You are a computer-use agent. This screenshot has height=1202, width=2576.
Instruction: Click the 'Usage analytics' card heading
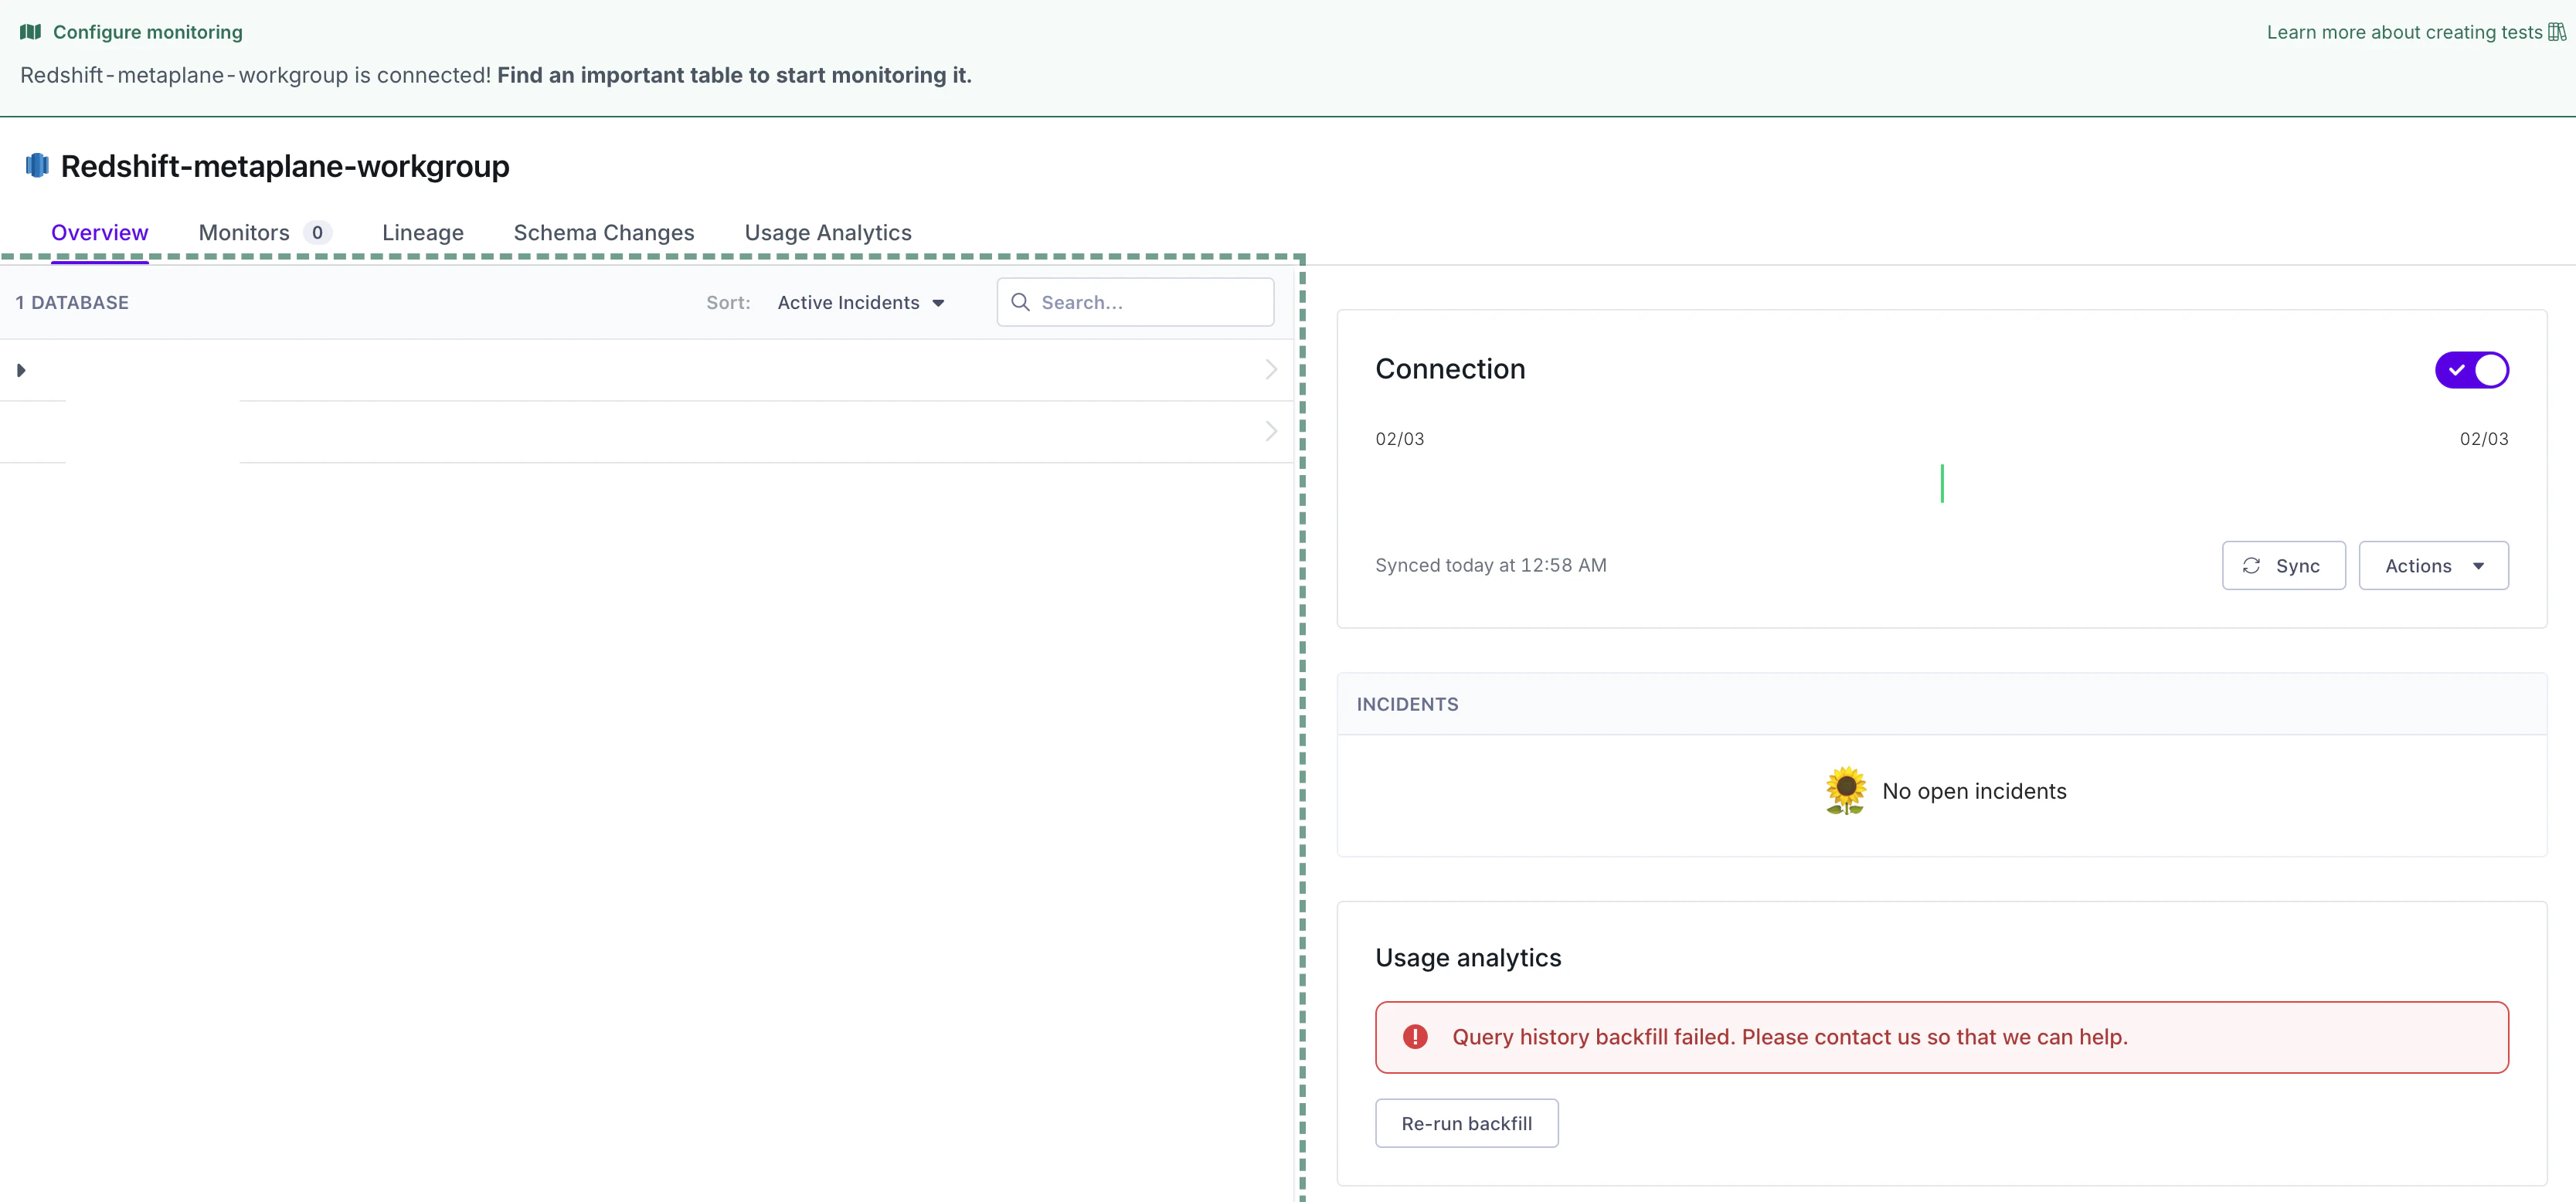coord(1468,958)
